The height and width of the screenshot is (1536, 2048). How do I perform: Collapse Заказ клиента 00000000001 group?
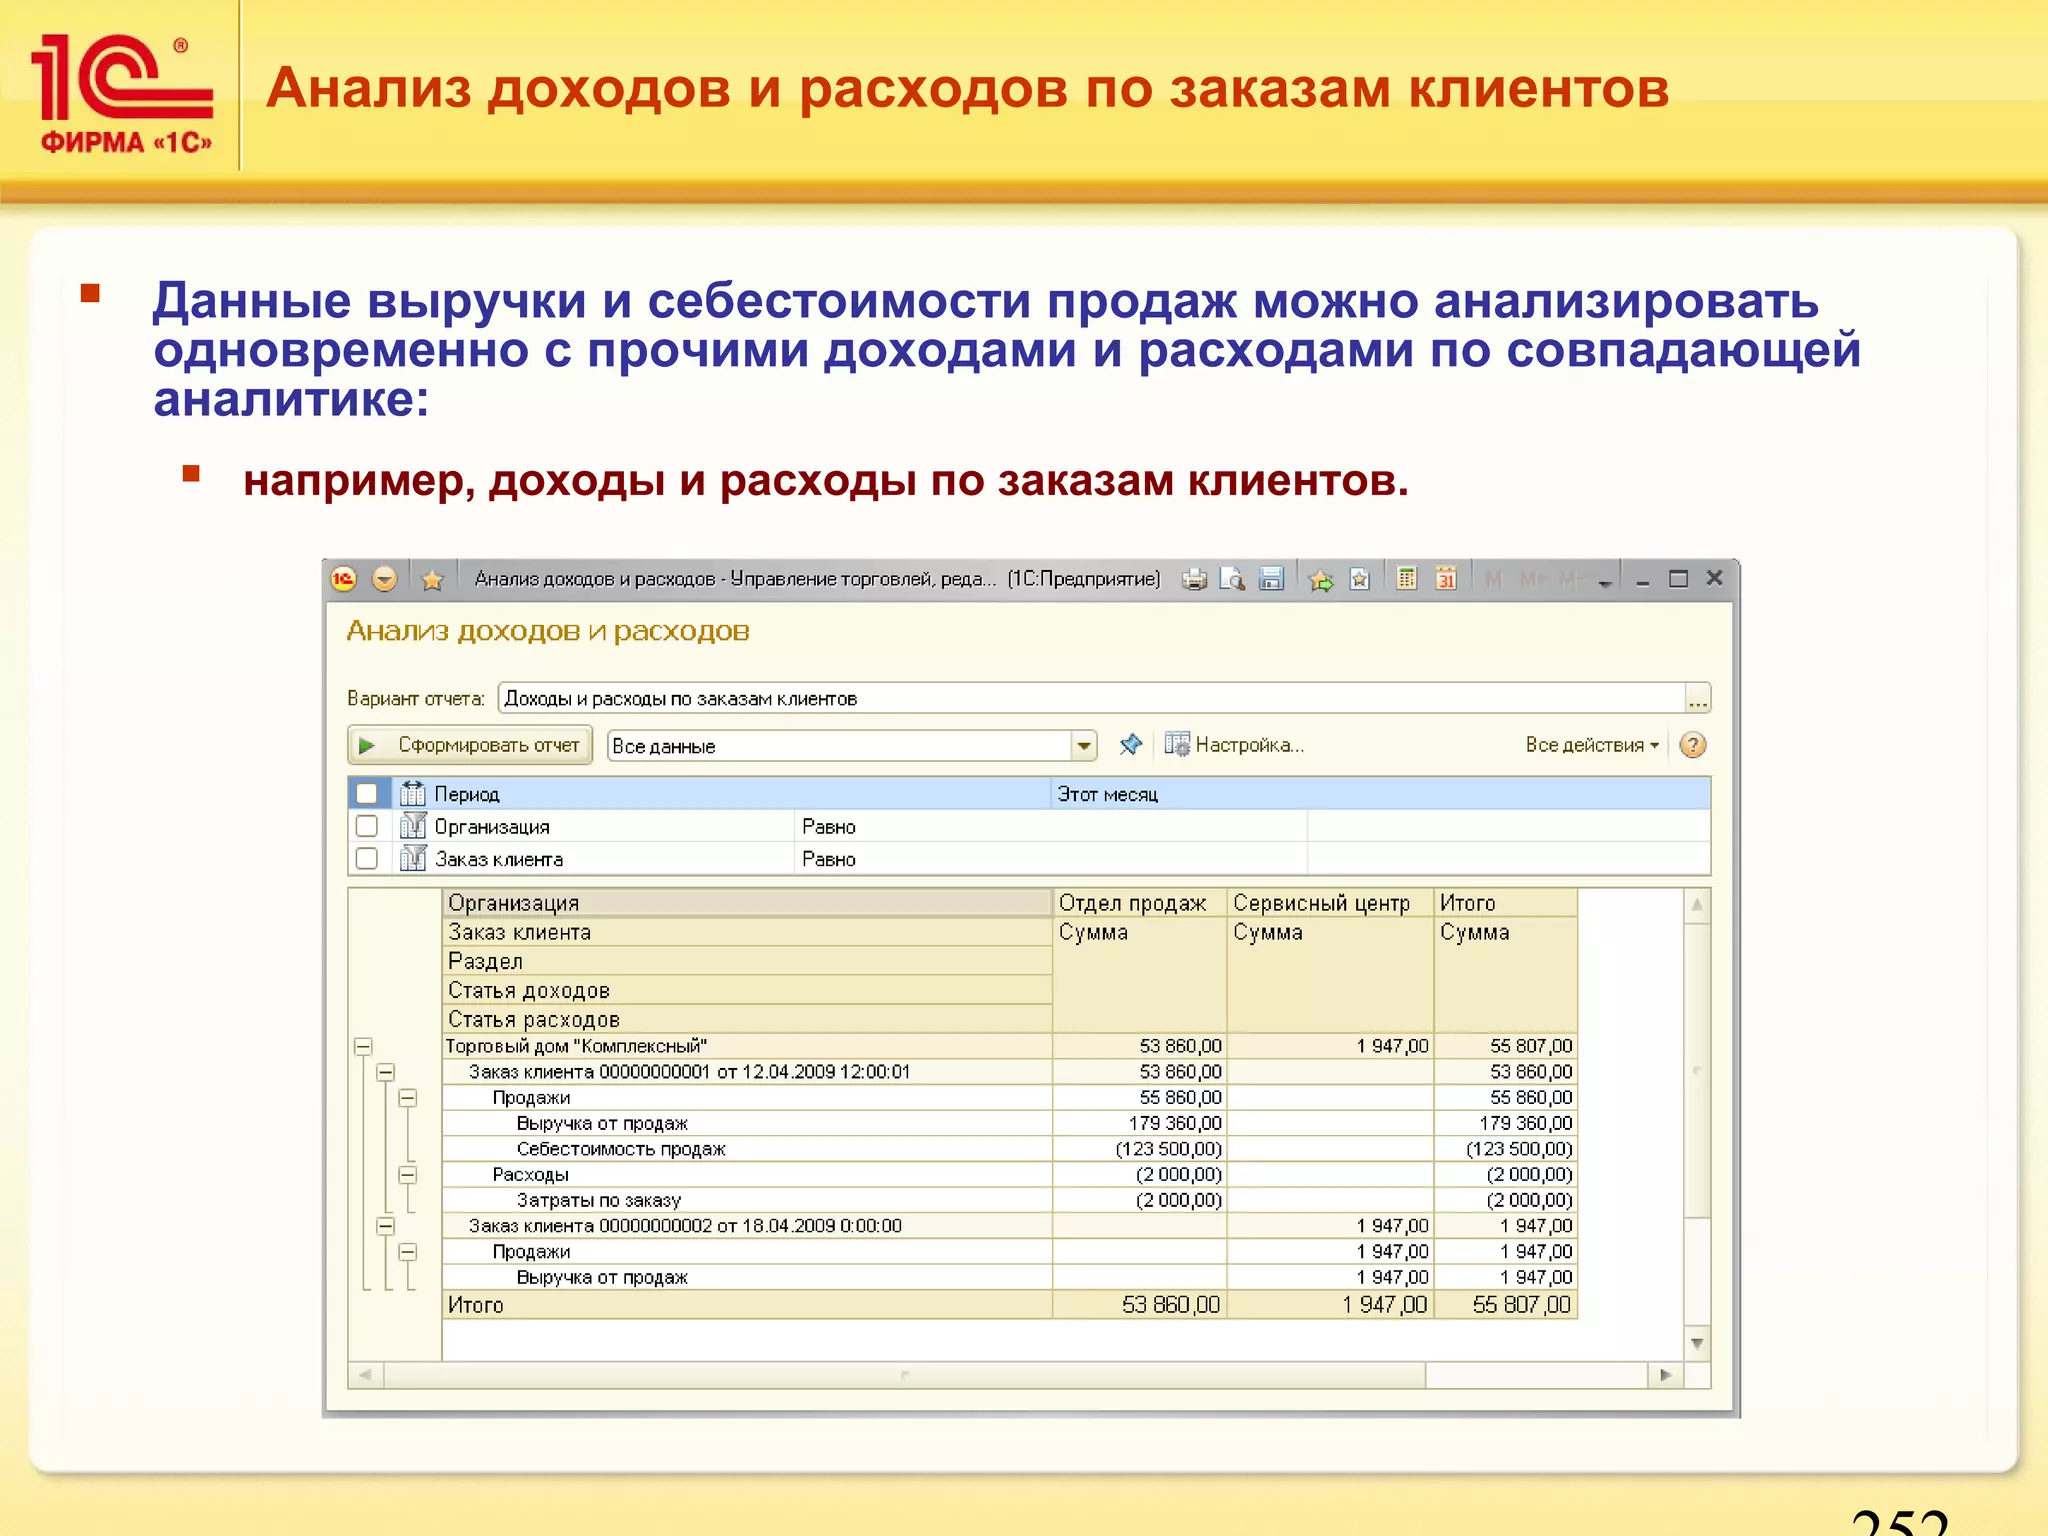385,1072
